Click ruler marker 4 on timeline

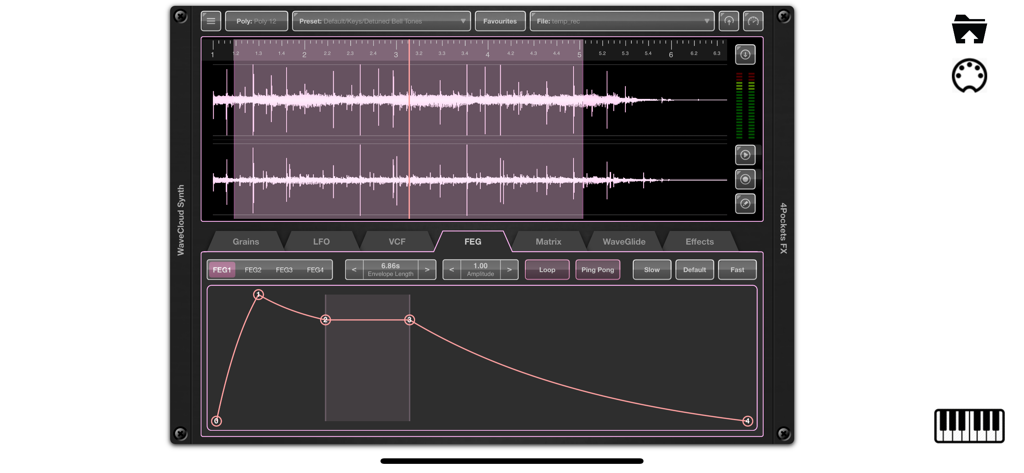pyautogui.click(x=487, y=56)
